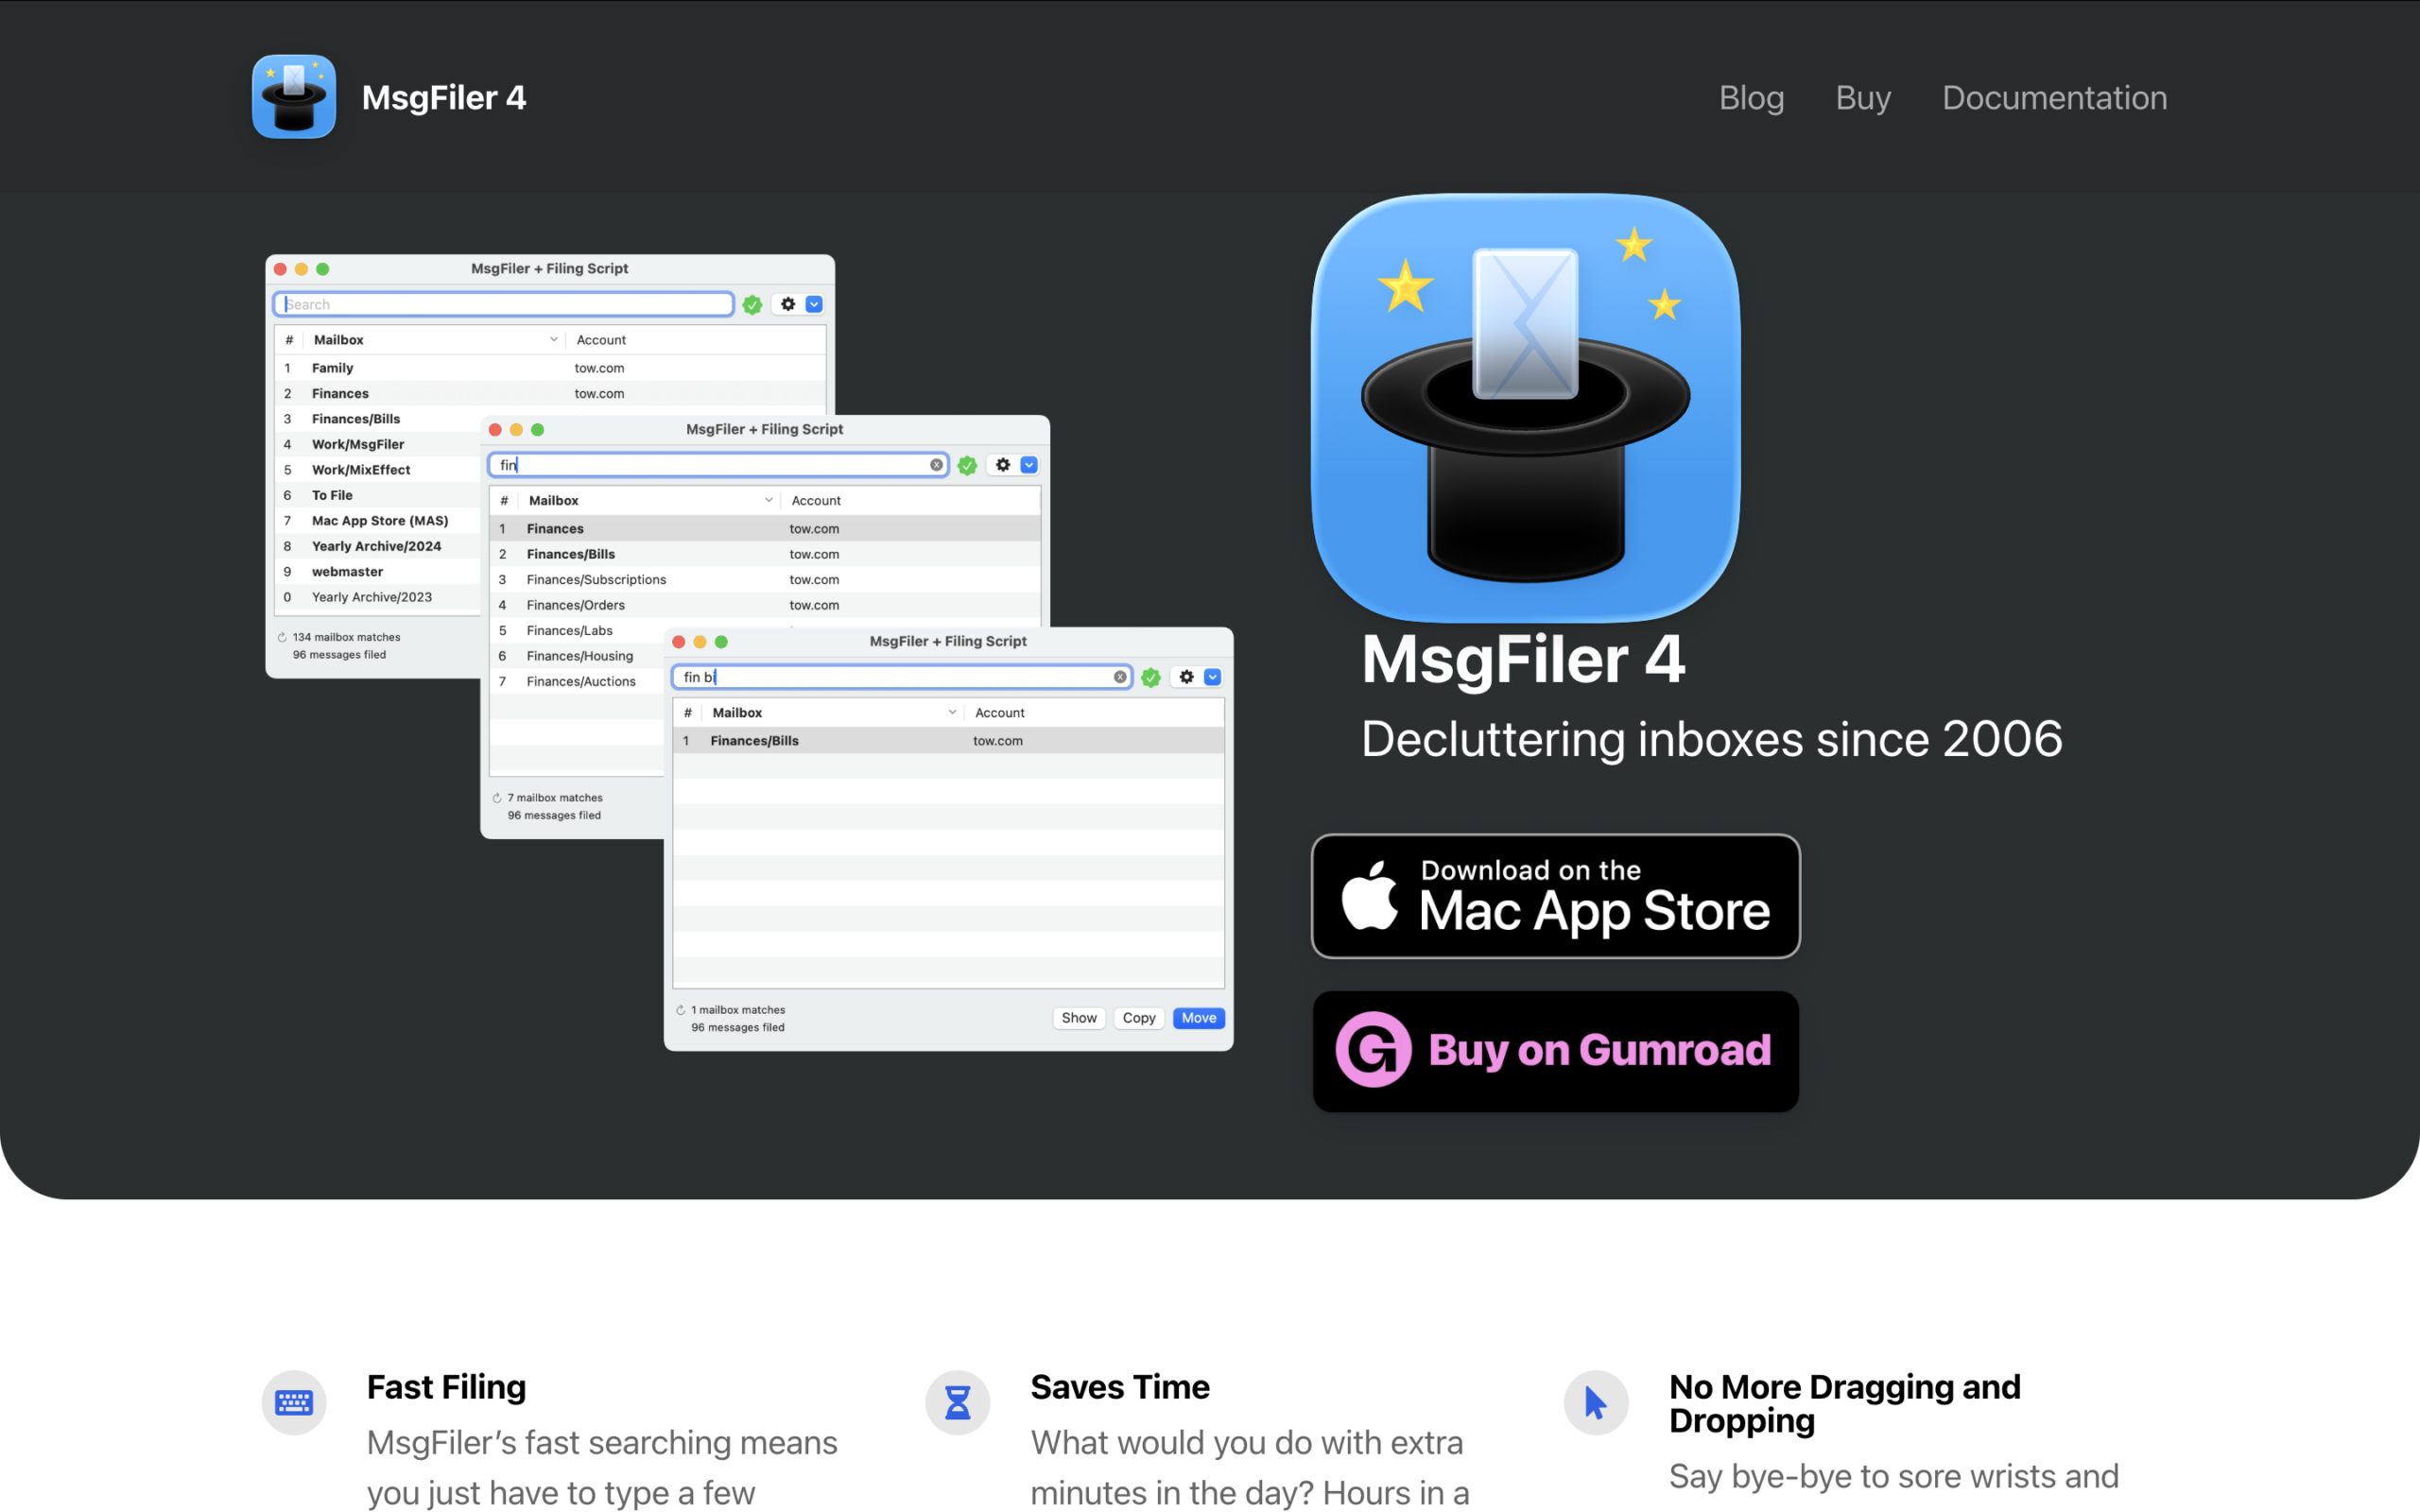
Task: Expand the blue dropdown in the 'fin b' window
Action: pyautogui.click(x=1213, y=677)
